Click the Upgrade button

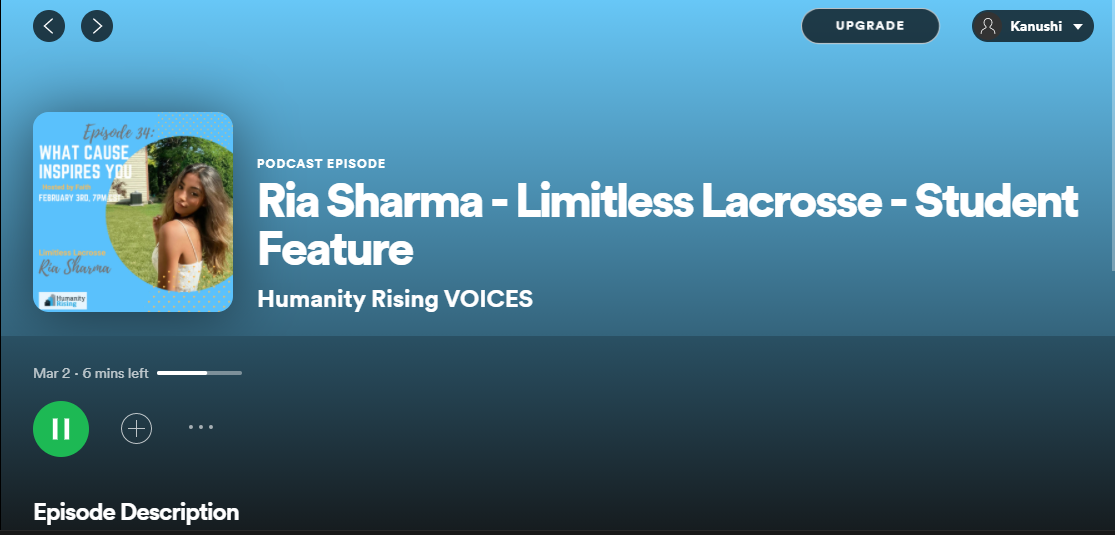(870, 26)
